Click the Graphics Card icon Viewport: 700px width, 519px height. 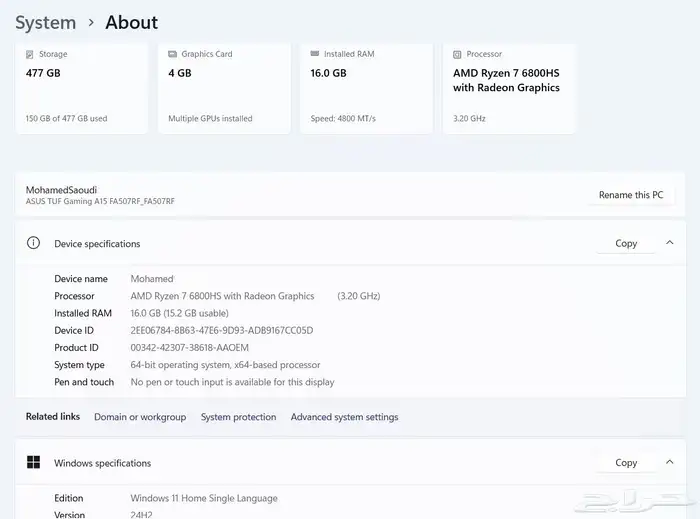pos(172,54)
